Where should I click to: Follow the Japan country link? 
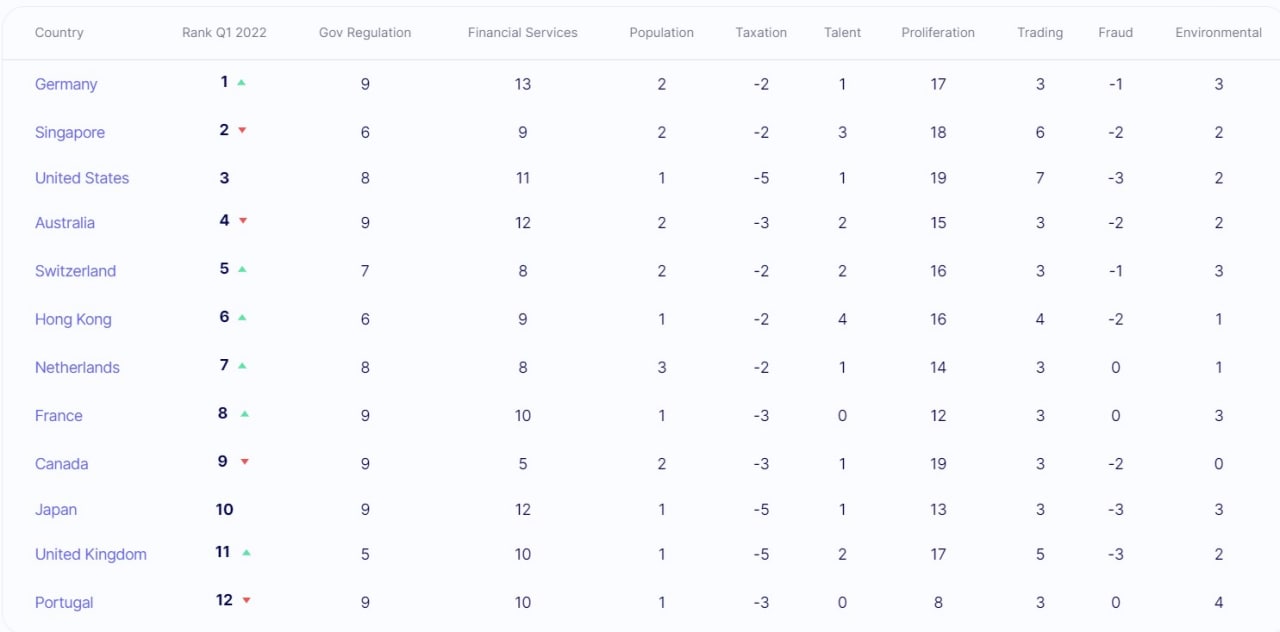56,510
